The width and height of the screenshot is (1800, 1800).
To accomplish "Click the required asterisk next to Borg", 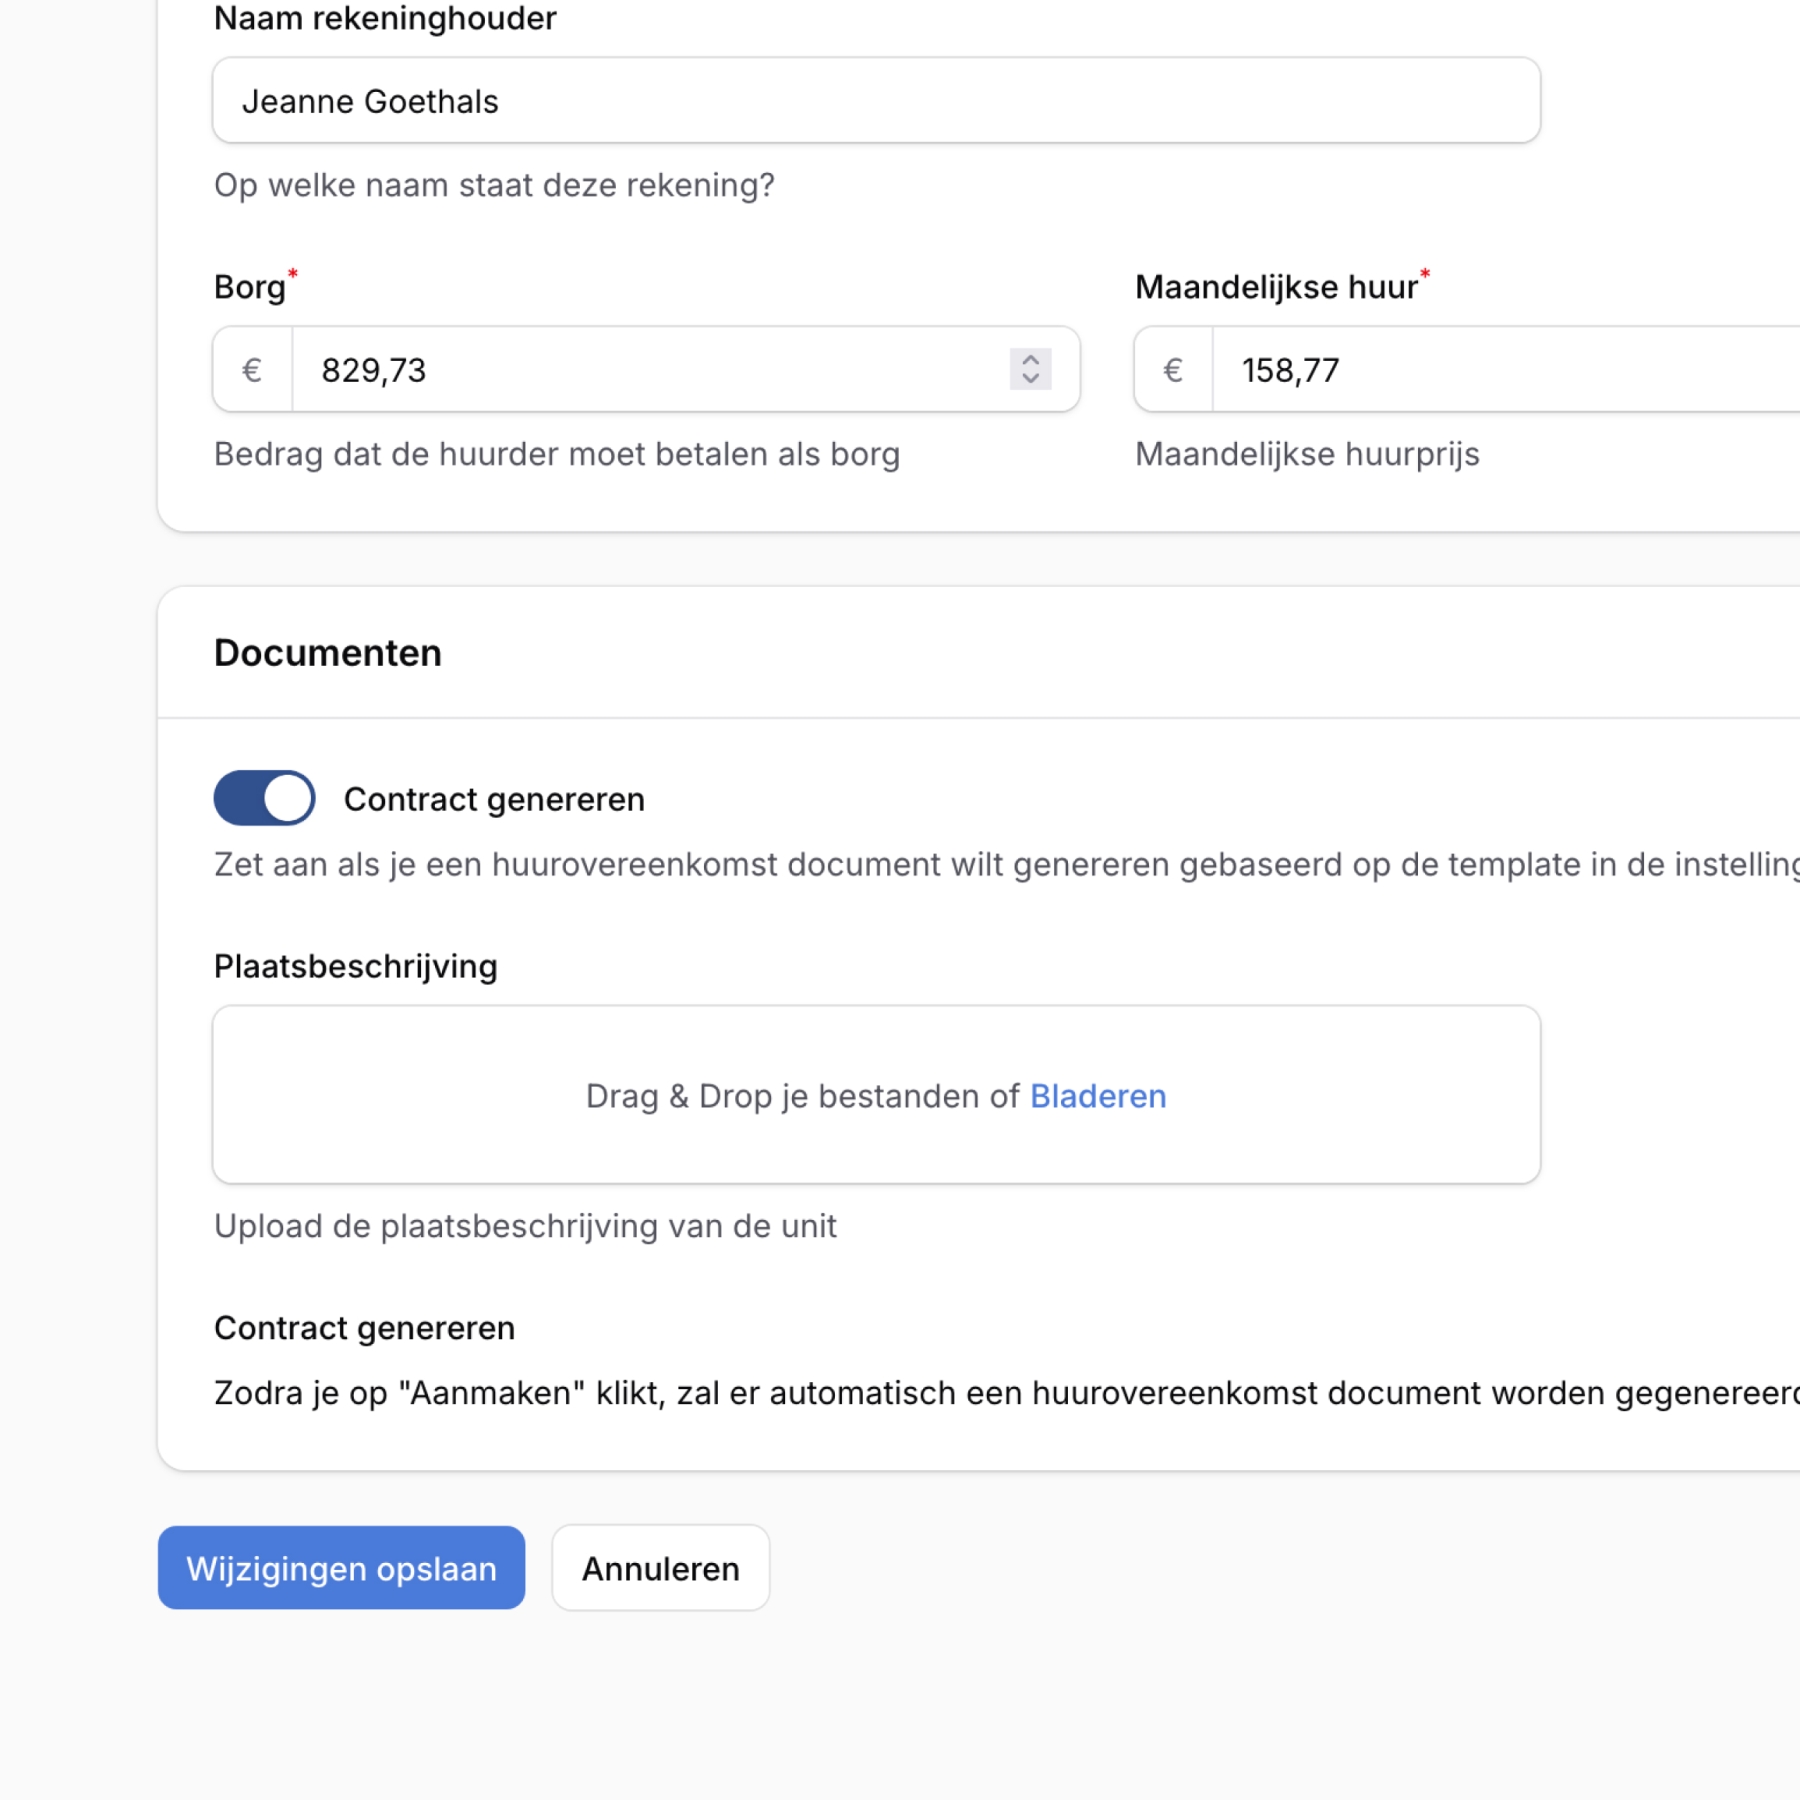I will click(x=291, y=272).
